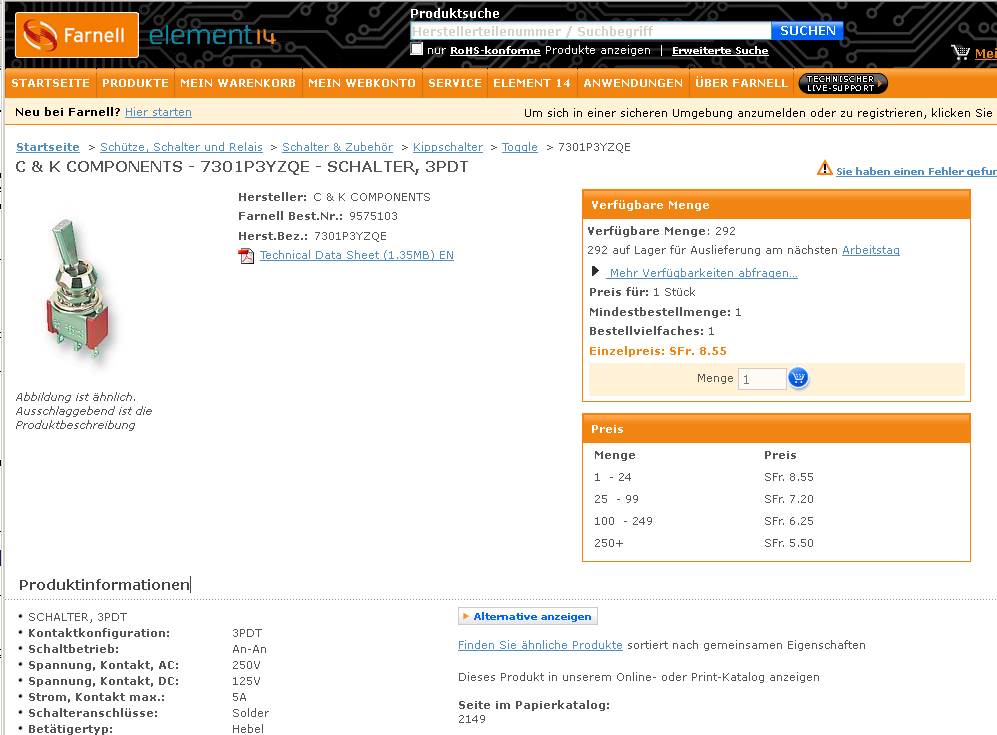The height and width of the screenshot is (735, 997).
Task: Open Mein Warenkorb menu tab
Action: (x=238, y=83)
